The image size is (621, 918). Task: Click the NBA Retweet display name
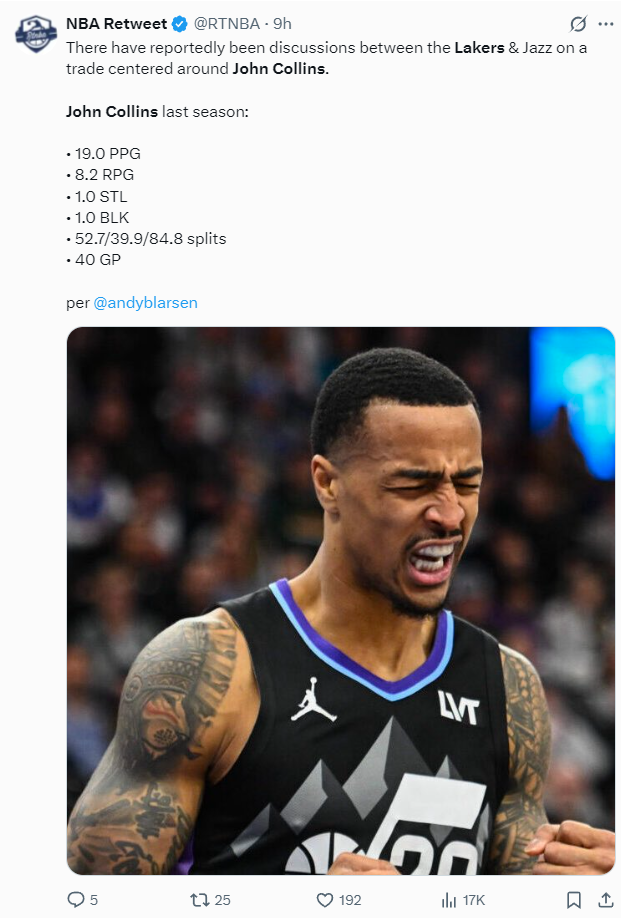[x=116, y=23]
